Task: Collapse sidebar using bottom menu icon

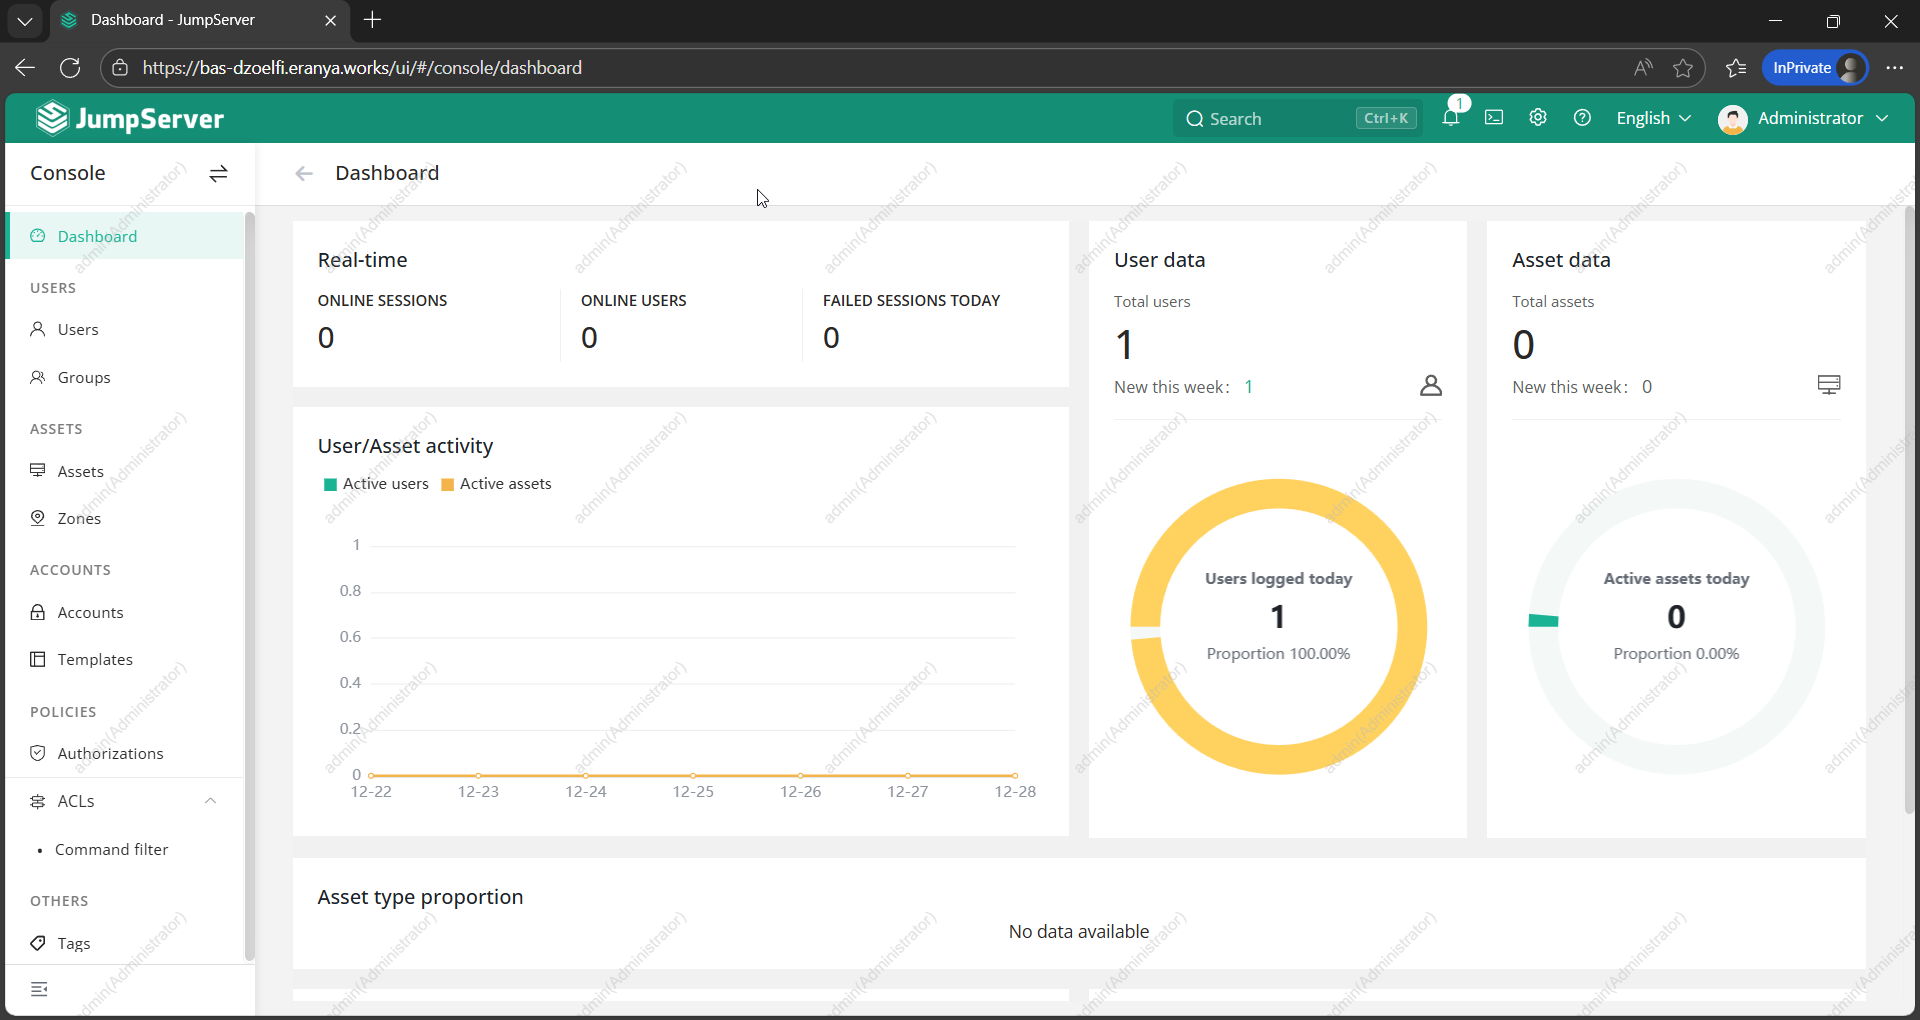Action: click(39, 989)
